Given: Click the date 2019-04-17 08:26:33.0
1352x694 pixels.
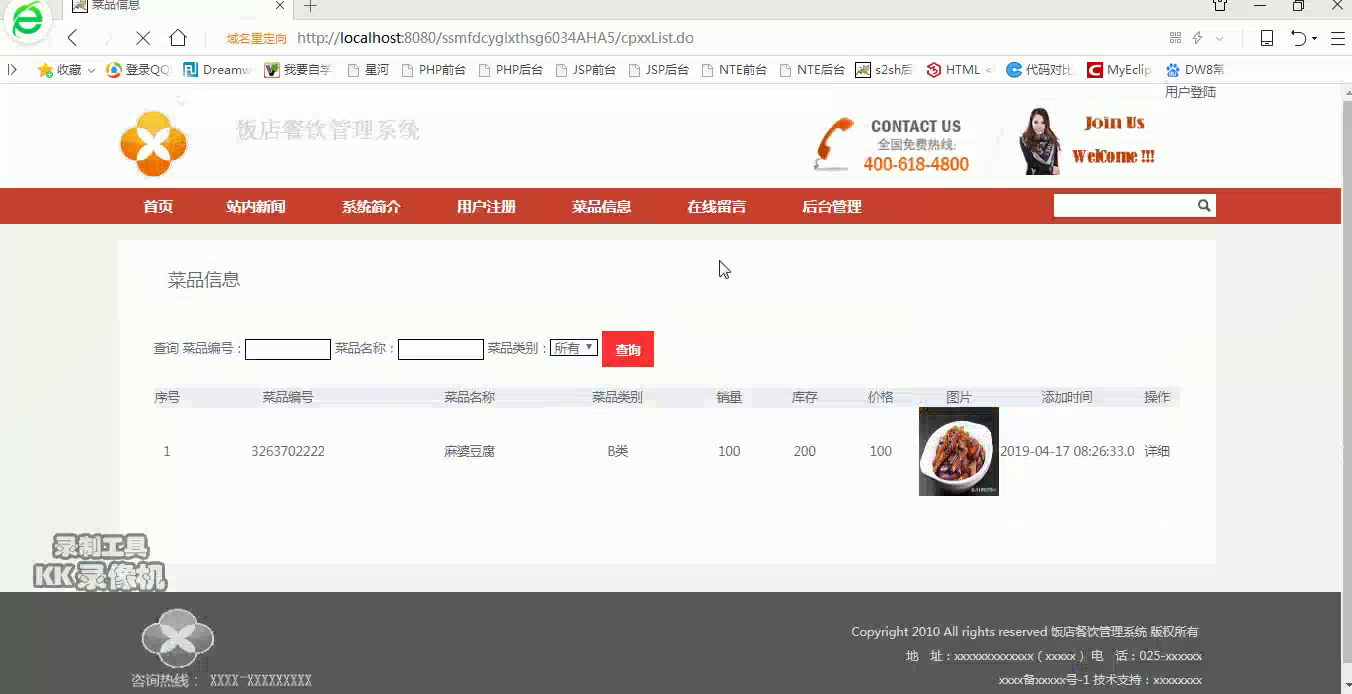Looking at the screenshot, I should click(1067, 451).
